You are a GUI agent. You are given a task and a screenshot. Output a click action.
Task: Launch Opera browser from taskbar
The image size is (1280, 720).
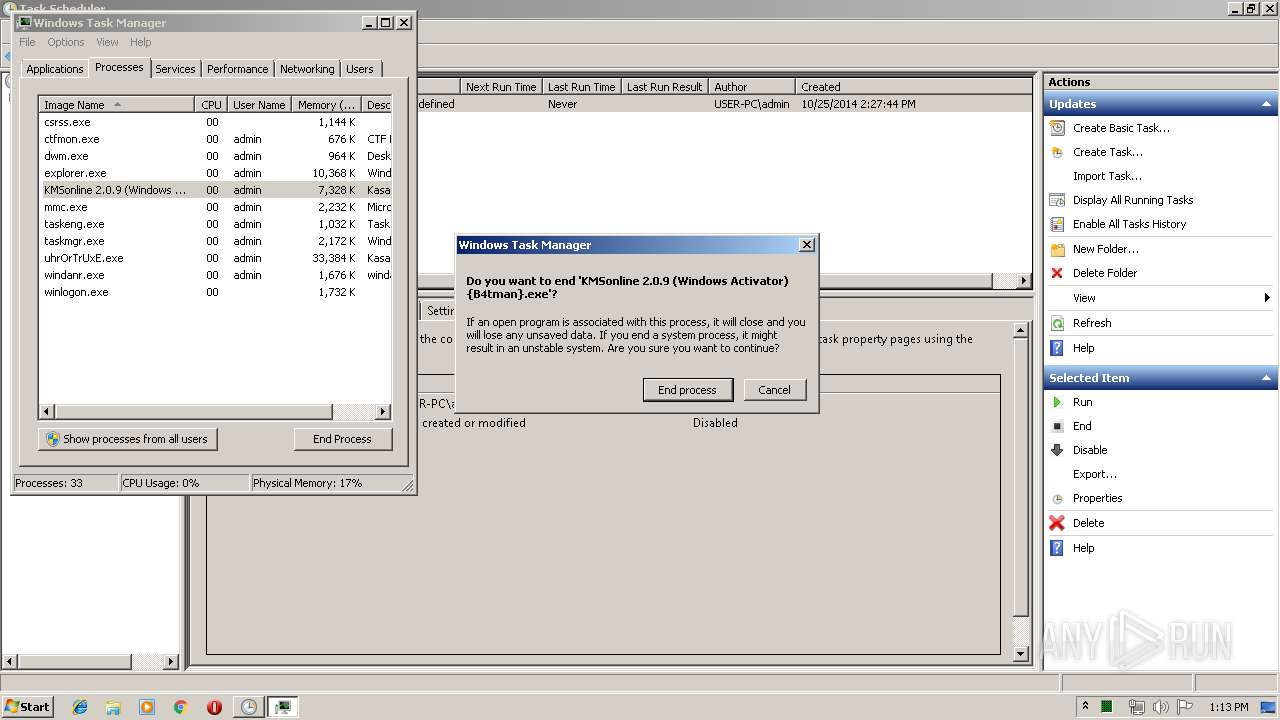click(214, 707)
